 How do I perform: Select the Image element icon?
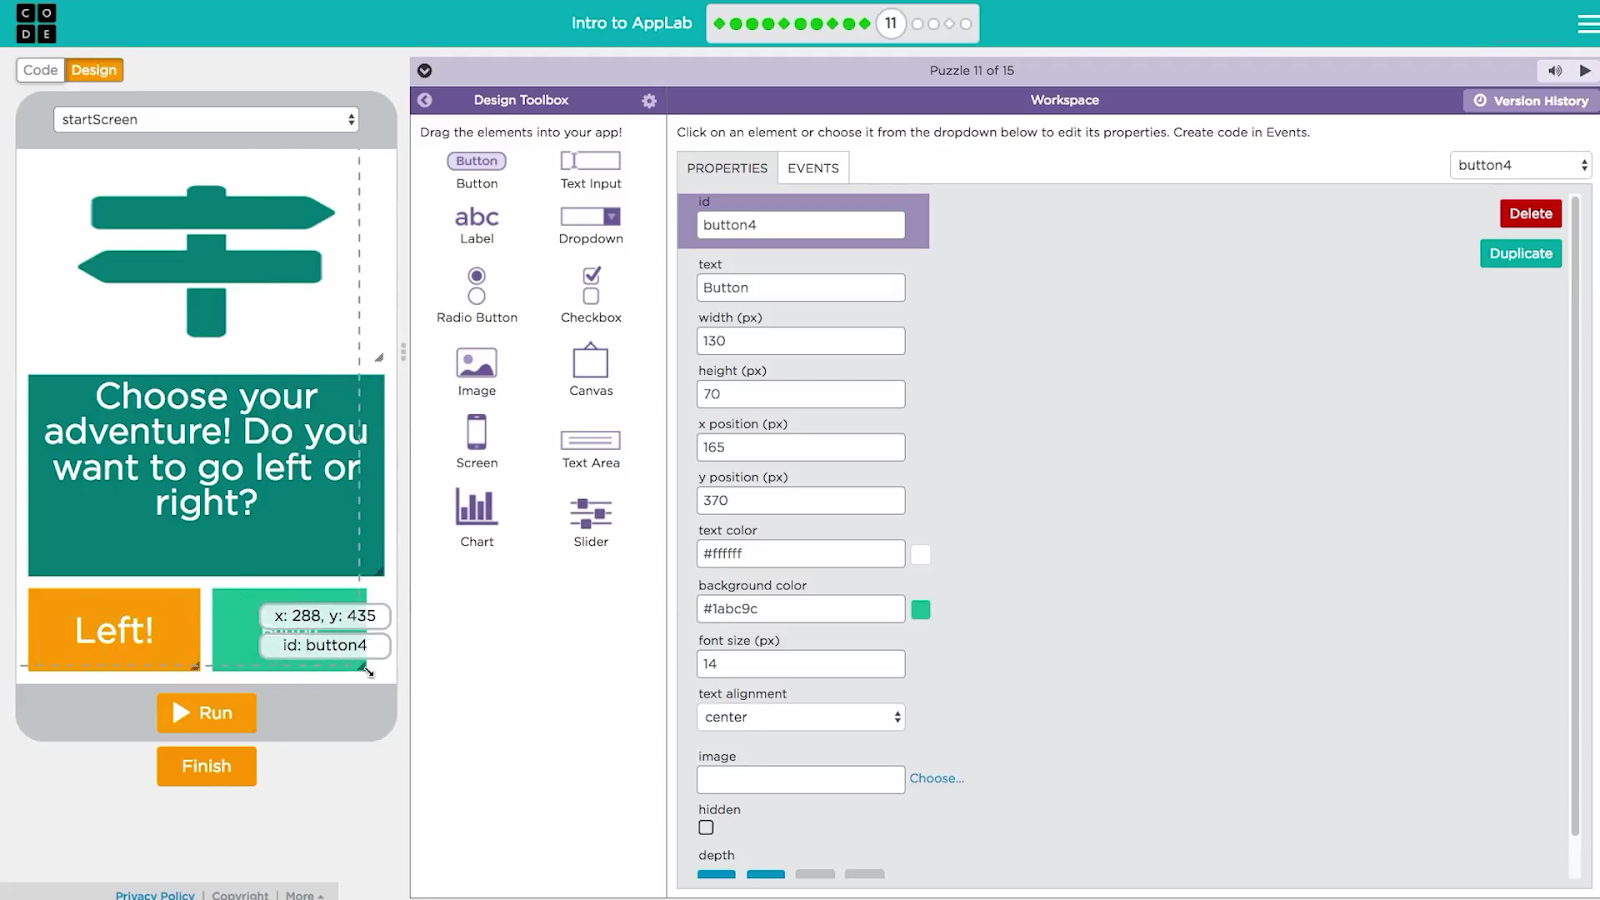[x=476, y=362]
